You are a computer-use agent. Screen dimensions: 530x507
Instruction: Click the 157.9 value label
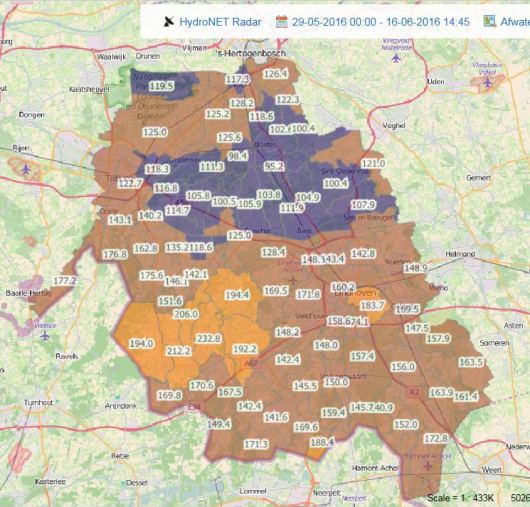pos(438,338)
